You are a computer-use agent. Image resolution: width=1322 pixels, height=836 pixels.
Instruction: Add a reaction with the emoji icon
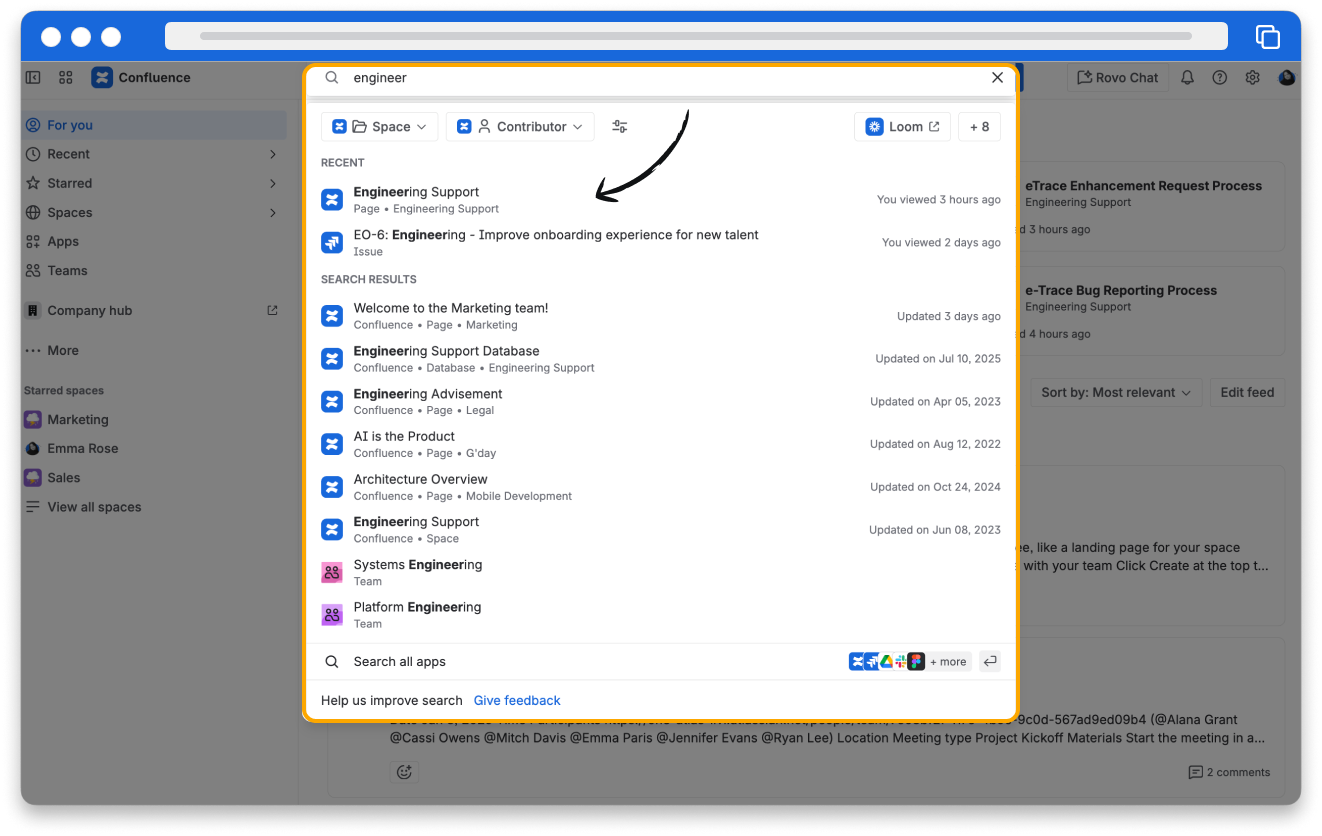click(404, 772)
